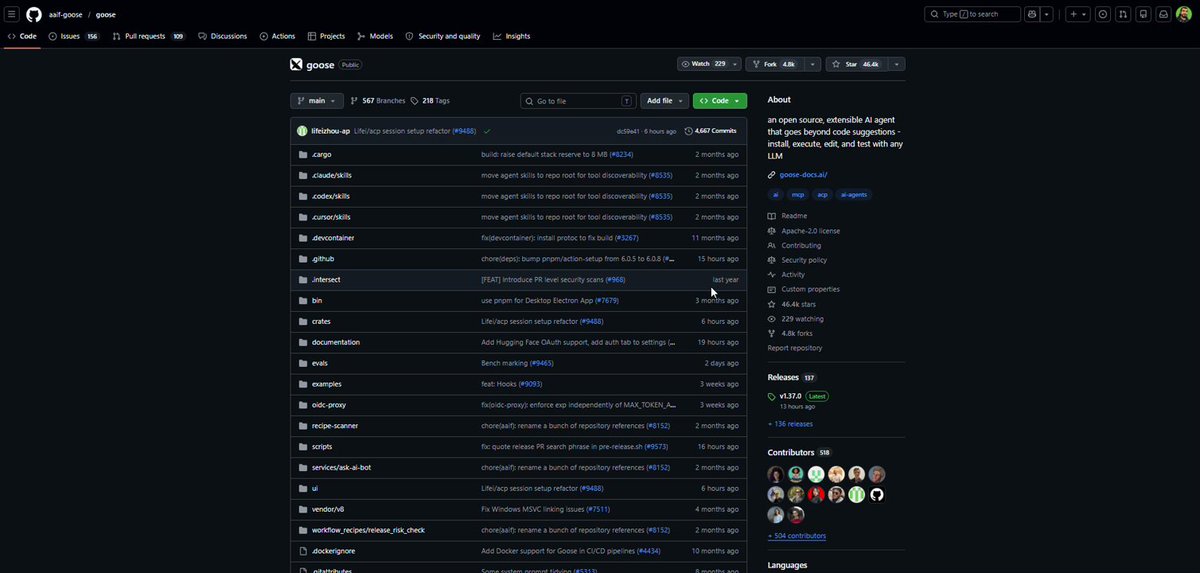The image size is (1200, 573).
Task: Open the .cargo folder
Action: coord(321,154)
